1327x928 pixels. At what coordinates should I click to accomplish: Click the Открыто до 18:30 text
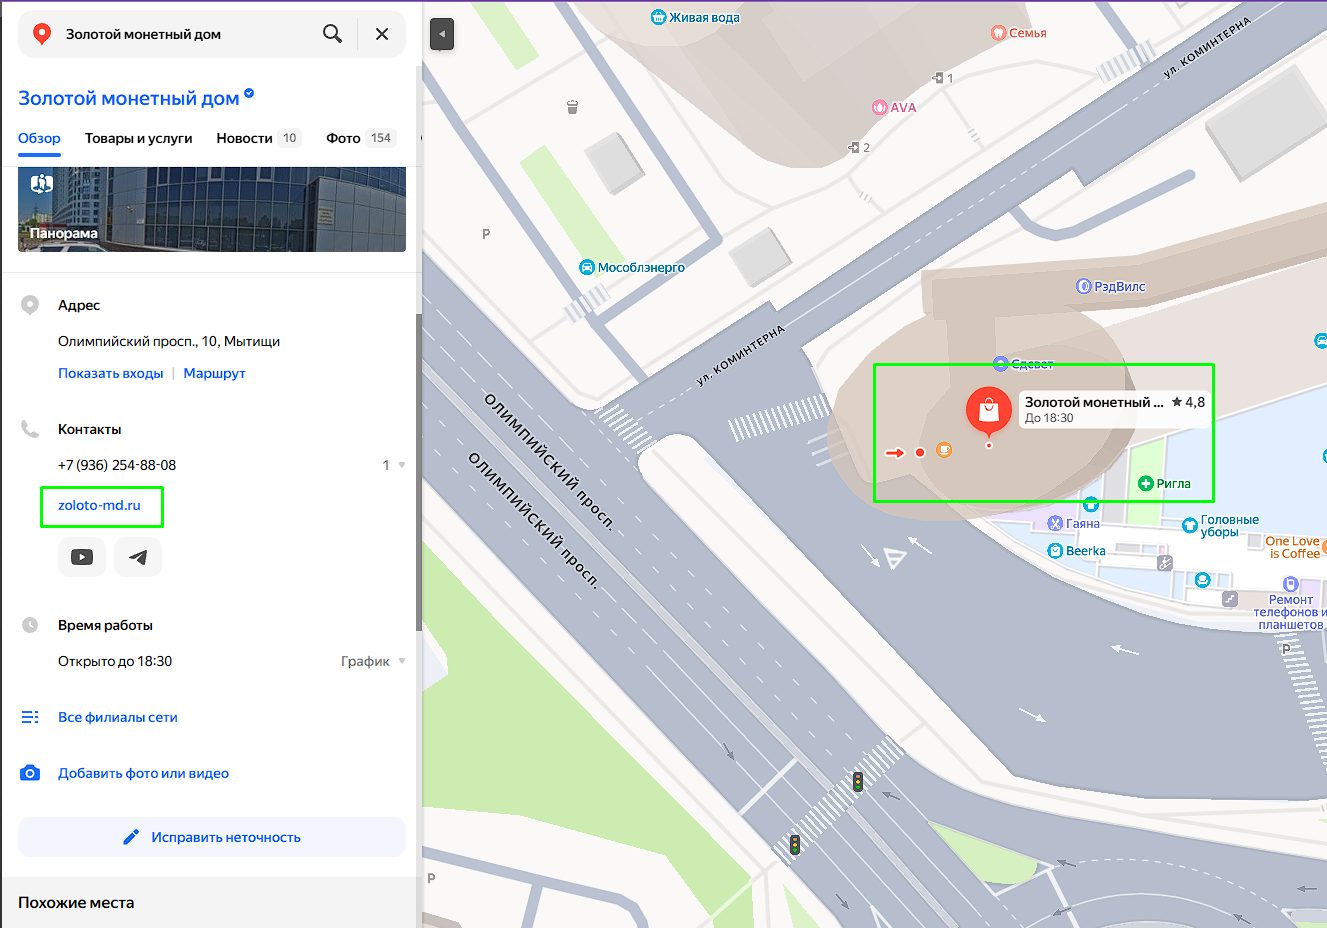click(x=115, y=661)
